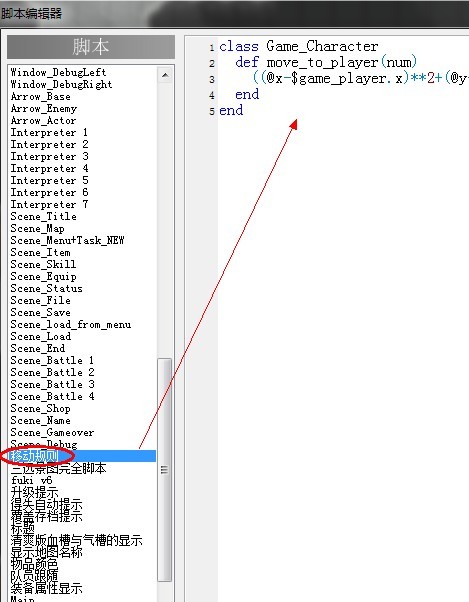Select Scene_Load script

coord(41,336)
